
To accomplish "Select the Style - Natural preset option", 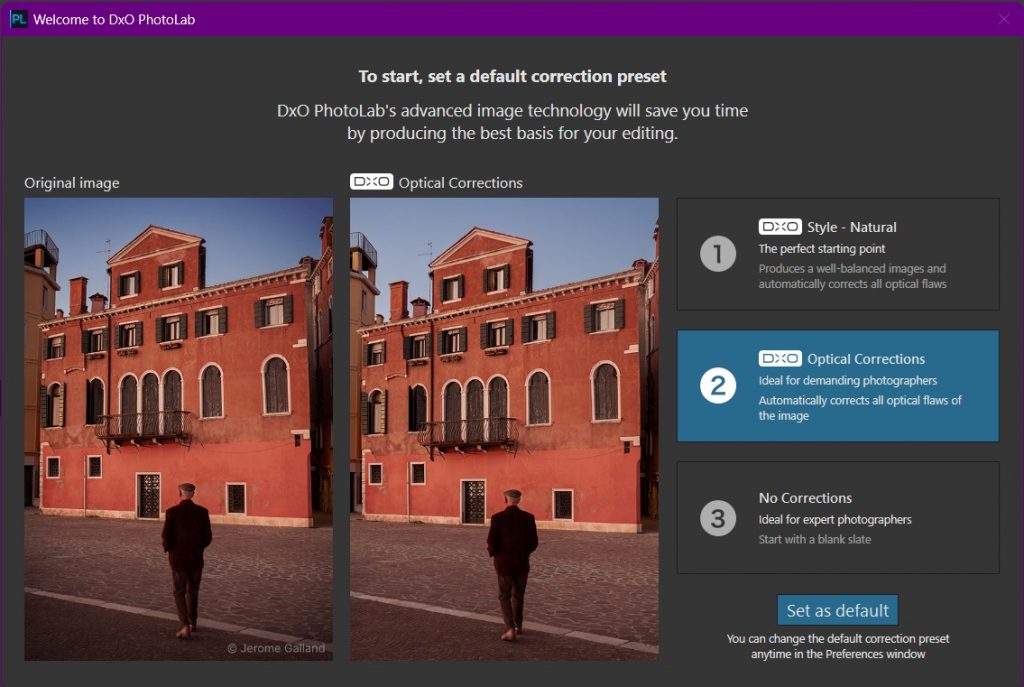I will [x=838, y=254].
